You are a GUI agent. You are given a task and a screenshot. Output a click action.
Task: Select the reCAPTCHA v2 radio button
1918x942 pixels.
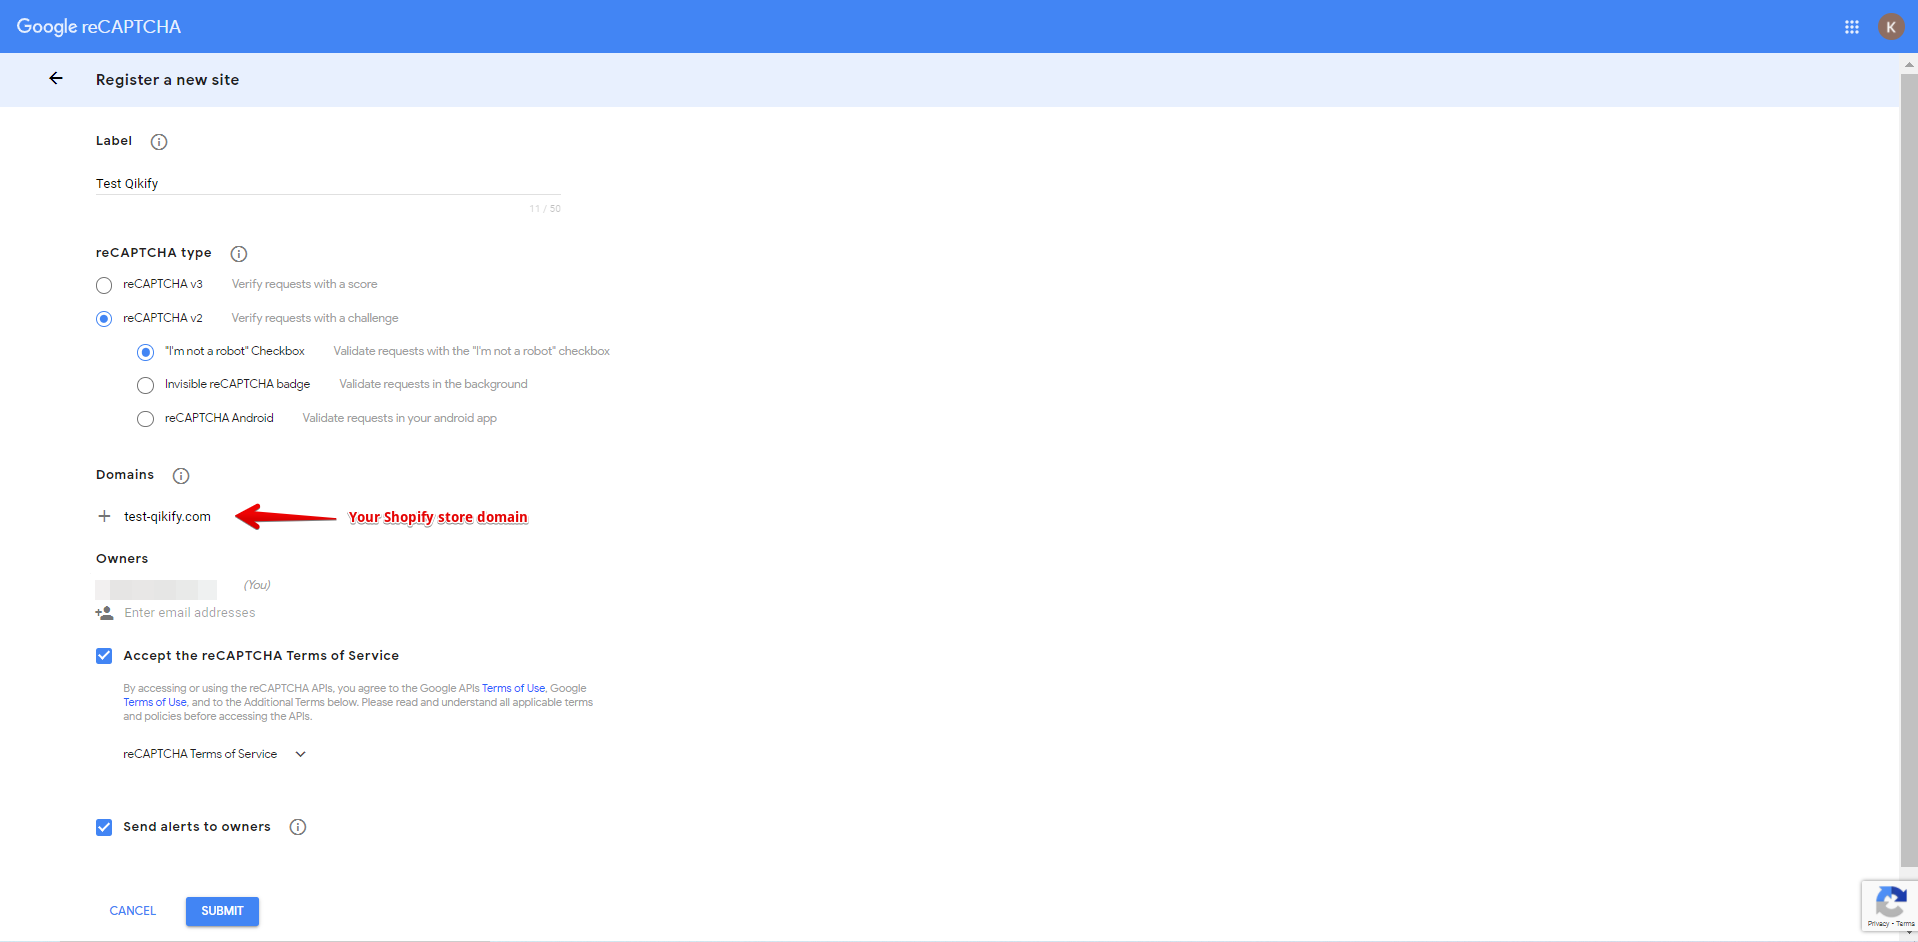[x=104, y=319]
